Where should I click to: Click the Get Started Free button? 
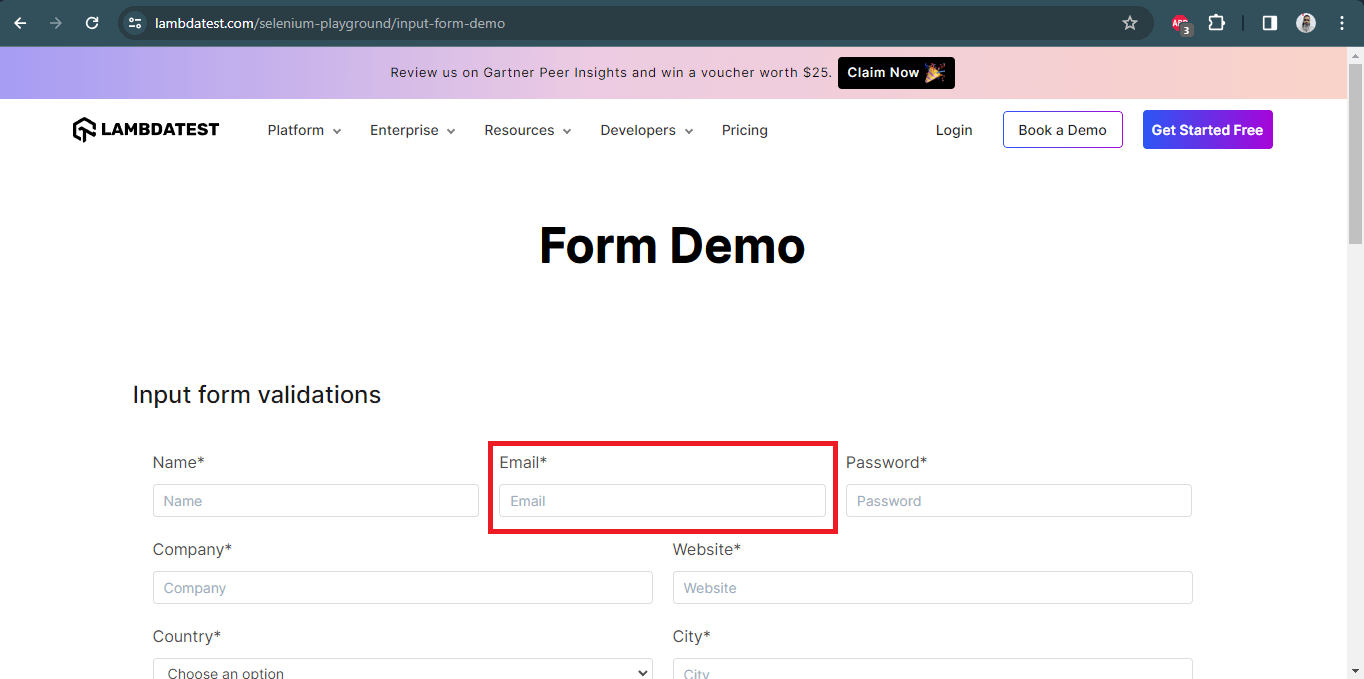click(1207, 129)
